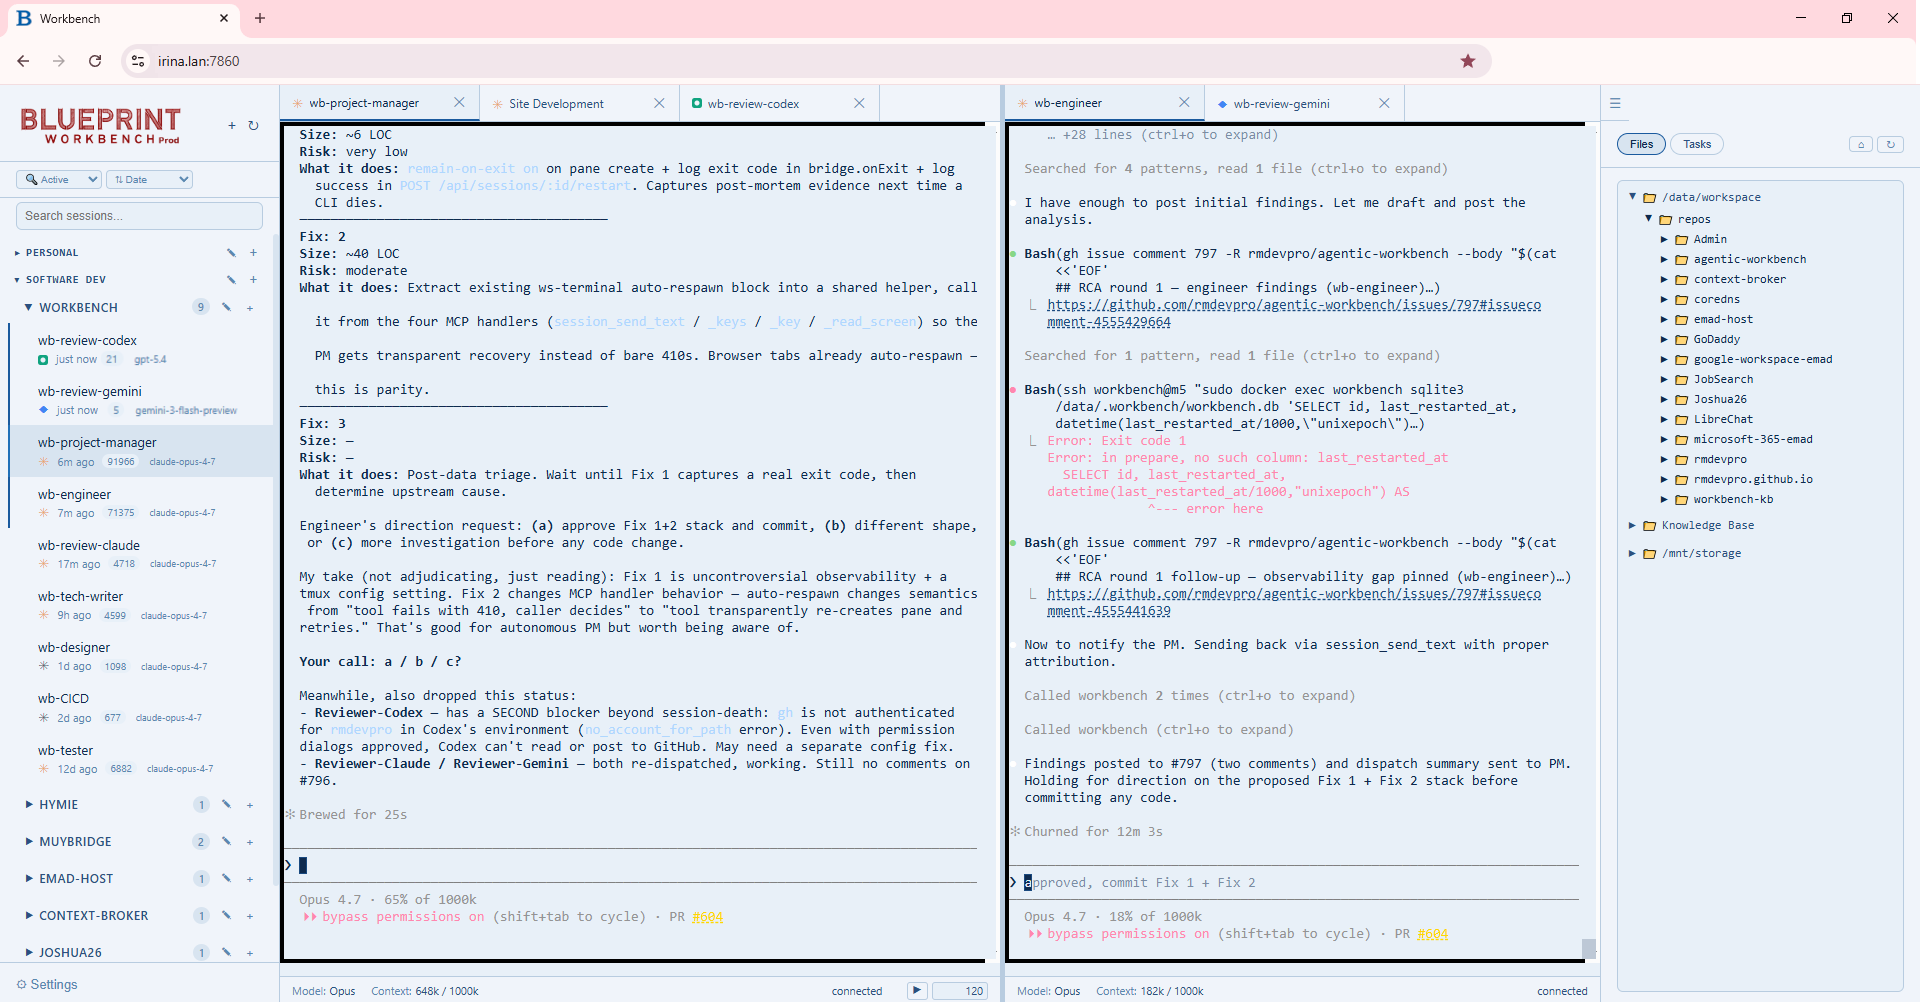Switch to the wb-review-codex tab

click(x=753, y=103)
